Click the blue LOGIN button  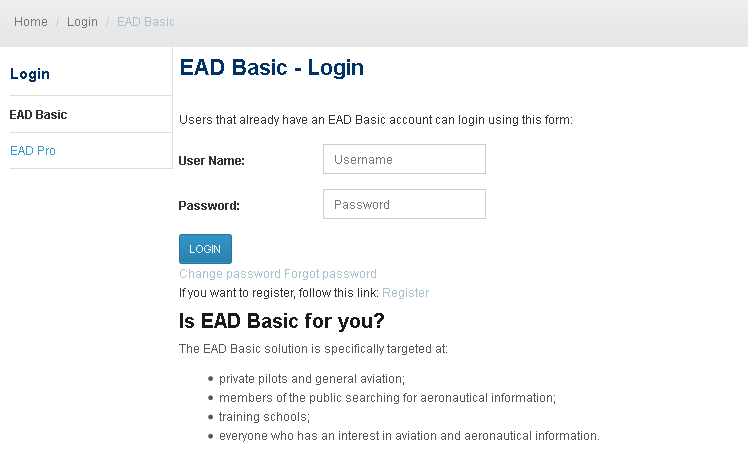tap(205, 249)
